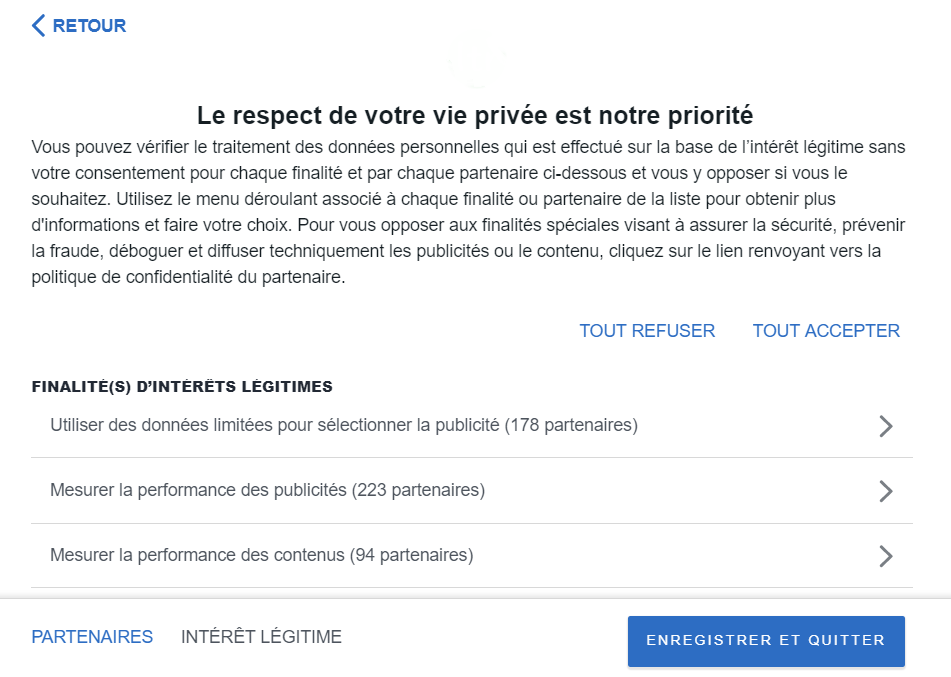Reject all with TOUT REFUSER
The height and width of the screenshot is (677, 951).
[x=647, y=331]
